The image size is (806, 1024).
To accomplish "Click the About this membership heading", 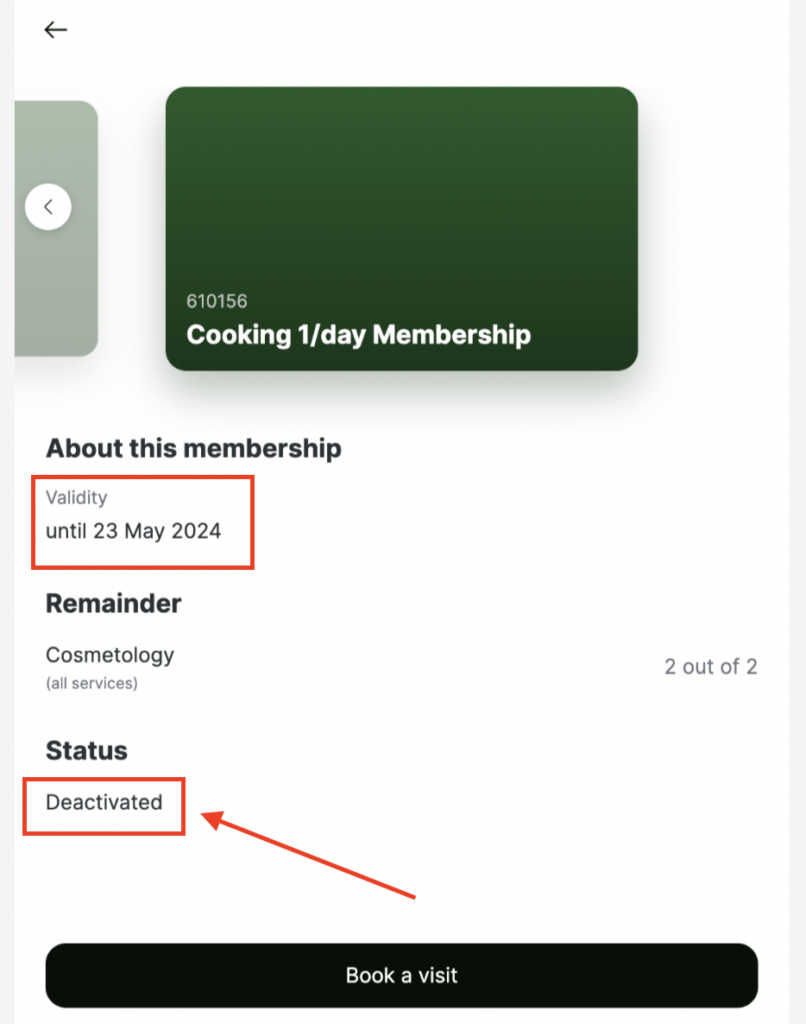I will coord(193,448).
